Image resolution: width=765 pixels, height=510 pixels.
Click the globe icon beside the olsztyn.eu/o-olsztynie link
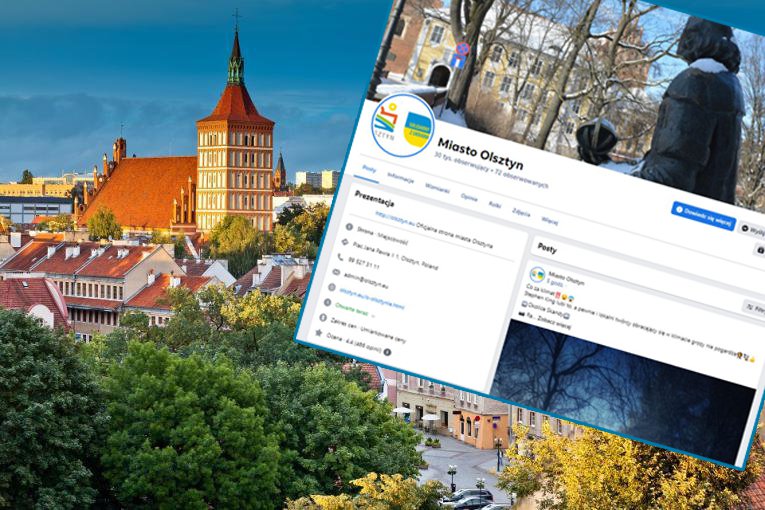pyautogui.click(x=331, y=287)
